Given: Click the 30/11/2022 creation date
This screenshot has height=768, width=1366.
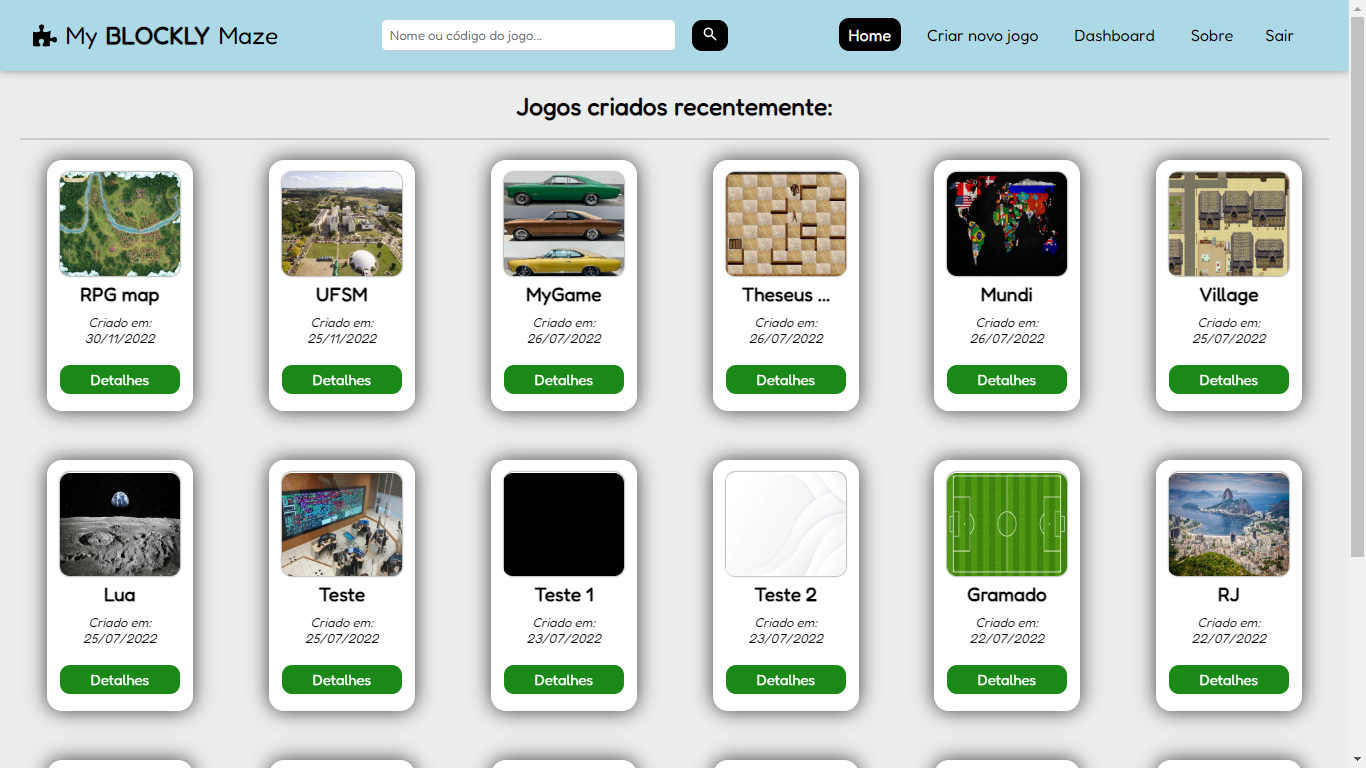Looking at the screenshot, I should point(120,339).
